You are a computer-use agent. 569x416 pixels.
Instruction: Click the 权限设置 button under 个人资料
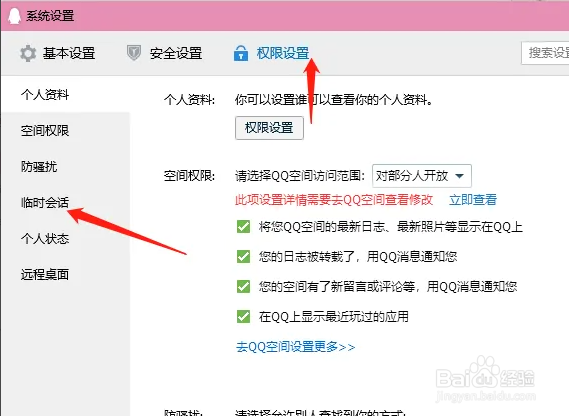269,128
